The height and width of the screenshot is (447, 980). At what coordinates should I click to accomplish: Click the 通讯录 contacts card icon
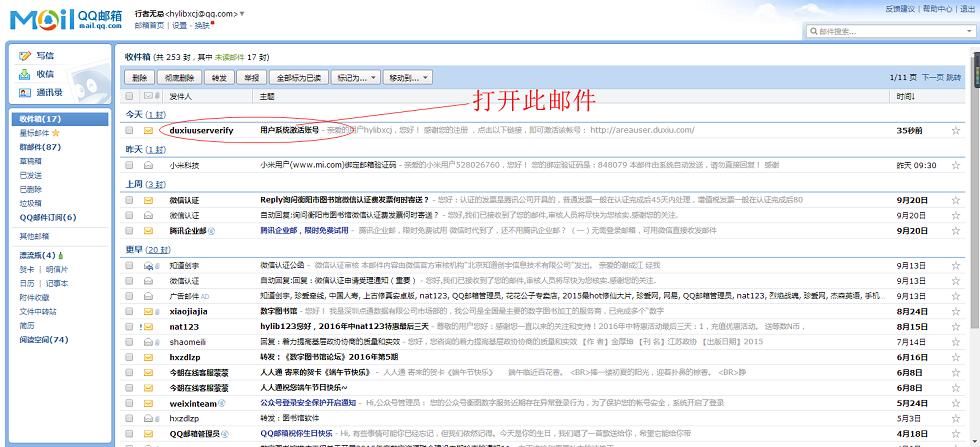coord(24,93)
